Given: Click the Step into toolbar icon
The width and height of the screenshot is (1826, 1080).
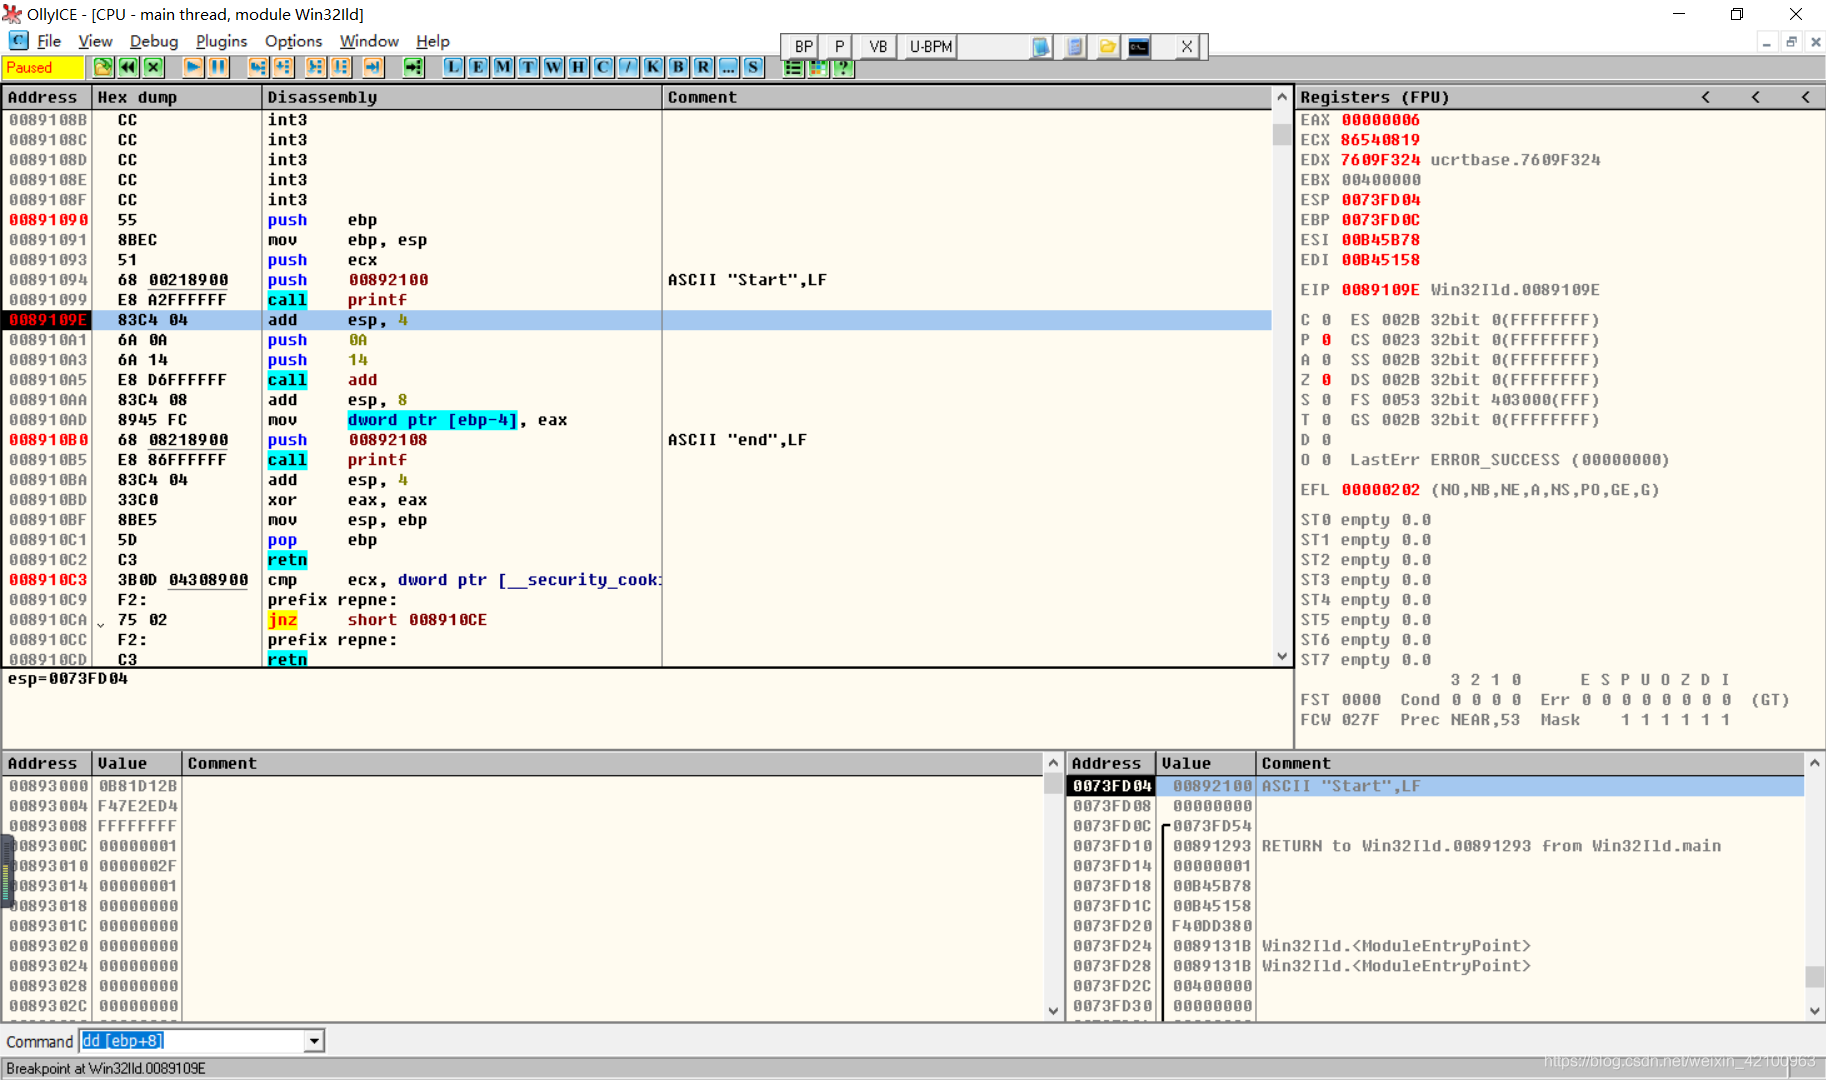Looking at the screenshot, I should 258,67.
